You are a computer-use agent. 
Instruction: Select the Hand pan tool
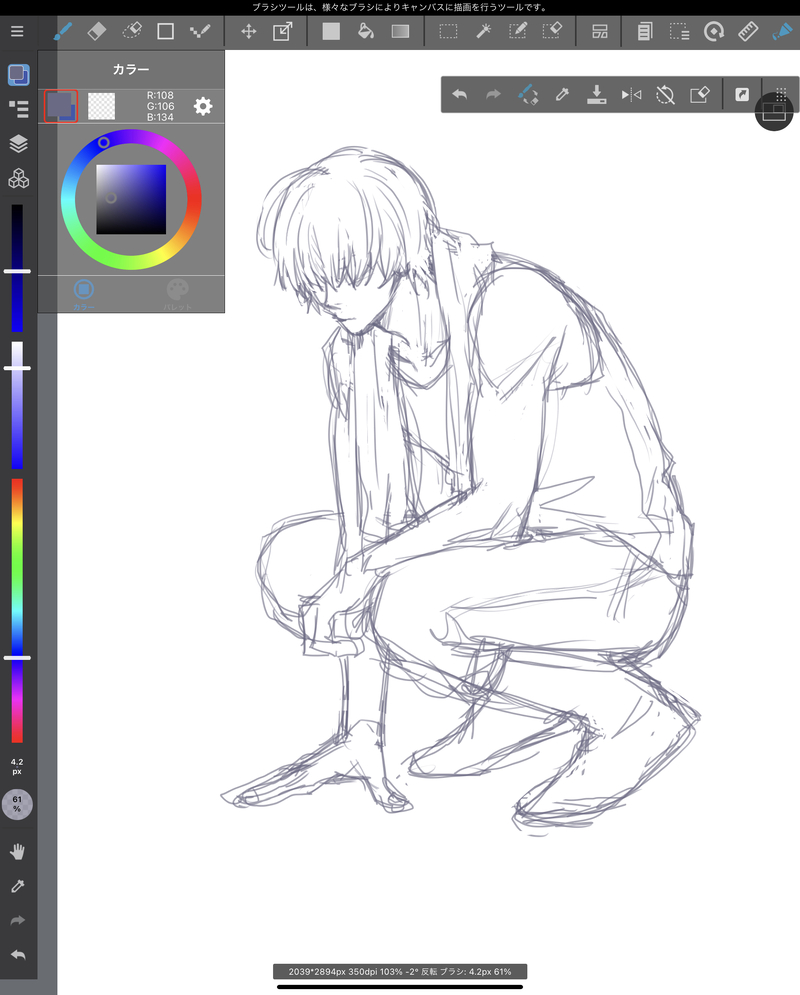[x=18, y=852]
